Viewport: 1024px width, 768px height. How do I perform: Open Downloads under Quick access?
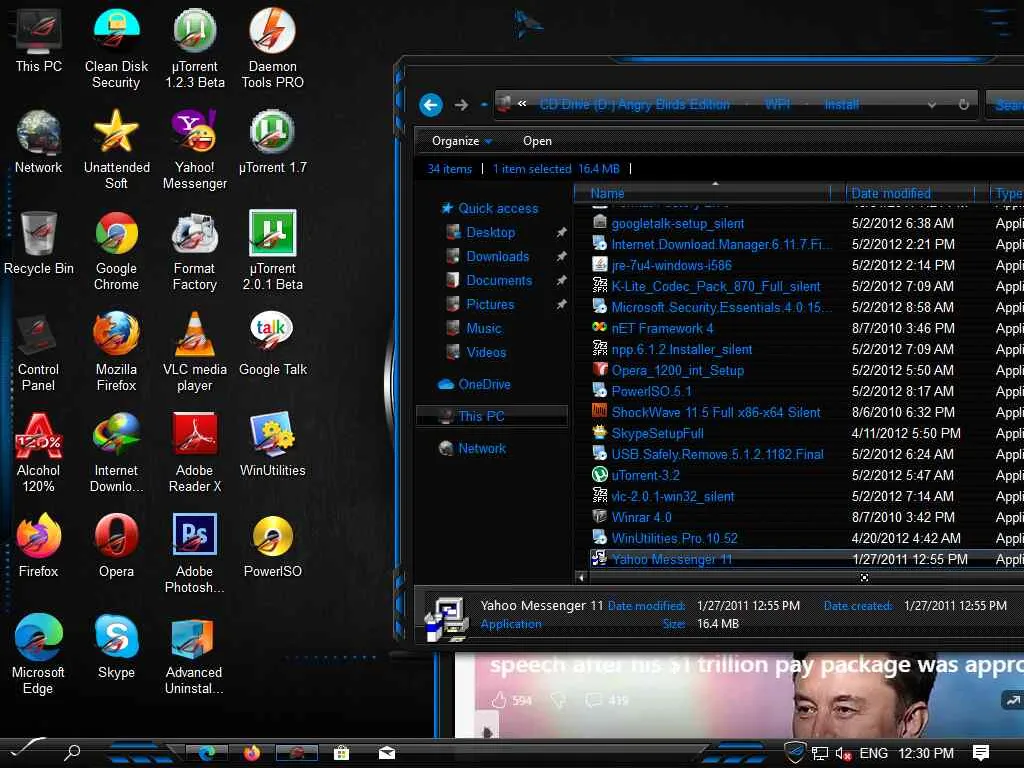tap(497, 256)
